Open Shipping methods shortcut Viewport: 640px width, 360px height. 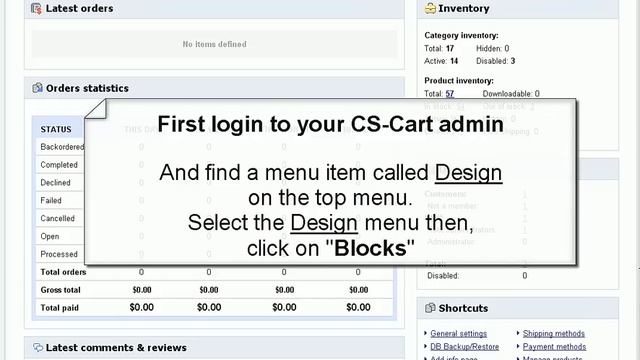(553, 333)
